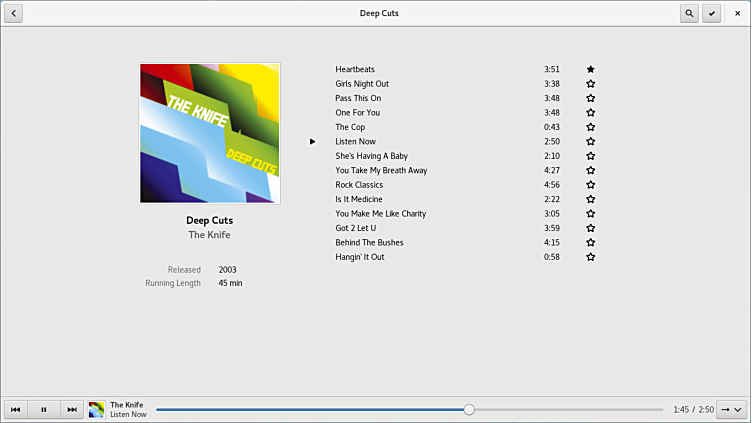Open the repeat mode dropdown
Image resolution: width=752 pixels, height=423 pixels.
point(731,409)
